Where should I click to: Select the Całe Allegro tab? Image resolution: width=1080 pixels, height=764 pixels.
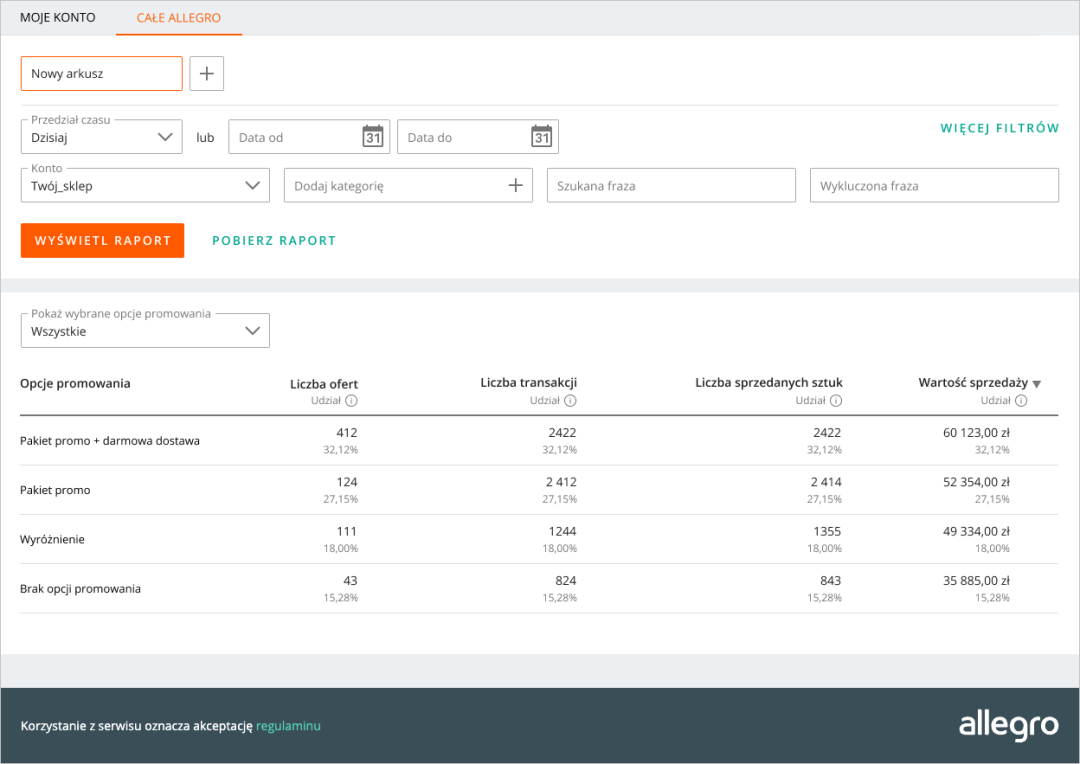179,18
